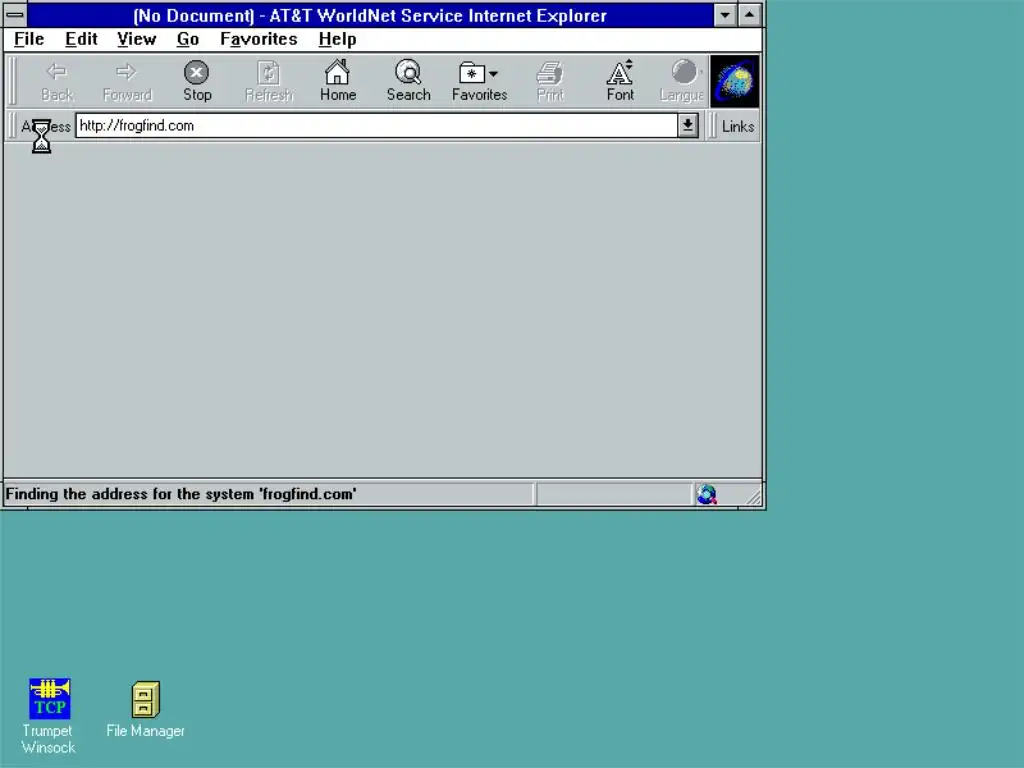Click the Forward arrow toolbar button
Image resolution: width=1024 pixels, height=768 pixels.
tap(127, 81)
